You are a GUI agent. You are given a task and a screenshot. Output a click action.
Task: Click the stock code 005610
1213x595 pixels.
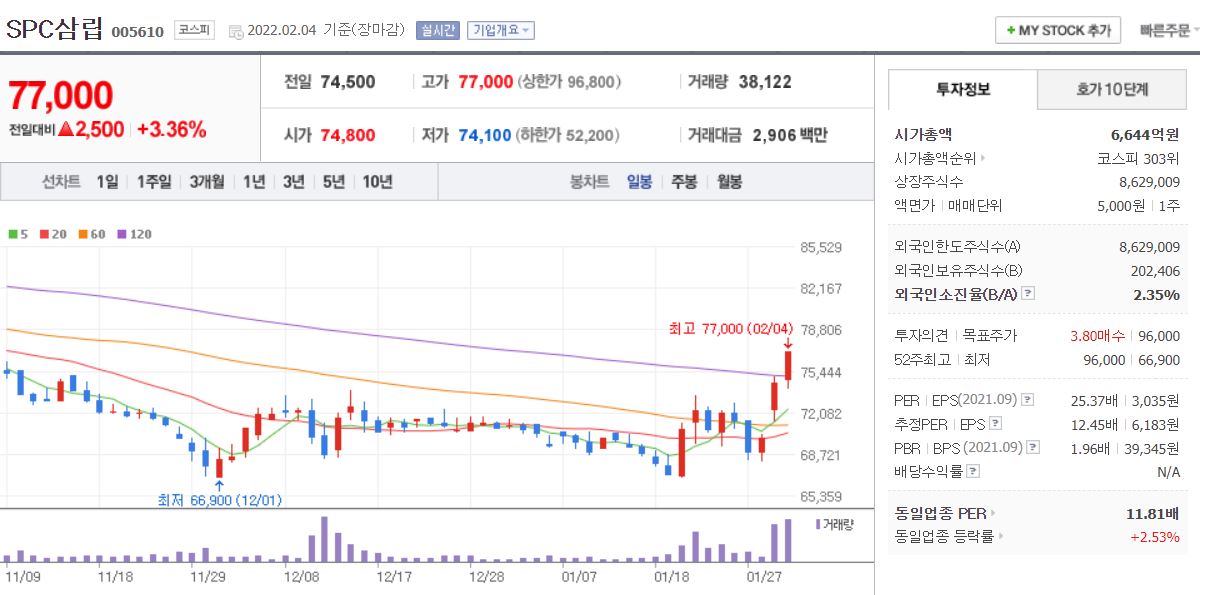coord(137,32)
